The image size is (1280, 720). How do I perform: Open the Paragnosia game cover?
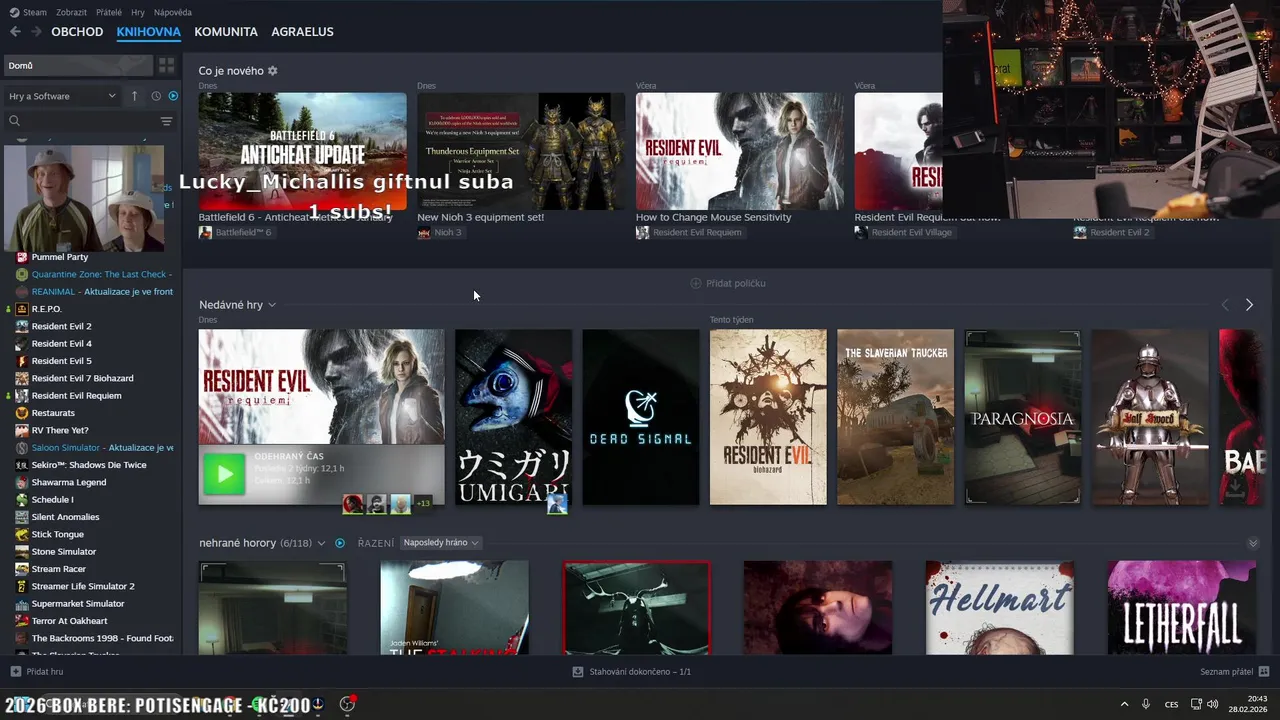coord(1022,417)
